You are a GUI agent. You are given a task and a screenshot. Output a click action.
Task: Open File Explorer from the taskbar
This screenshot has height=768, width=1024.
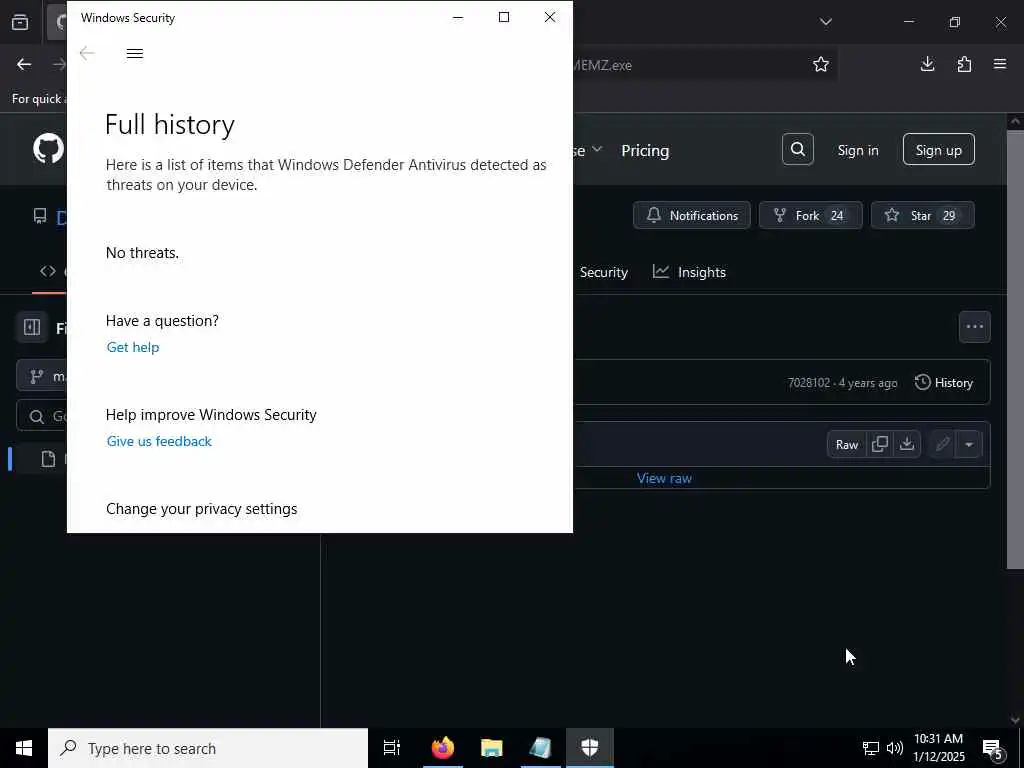[x=491, y=748]
